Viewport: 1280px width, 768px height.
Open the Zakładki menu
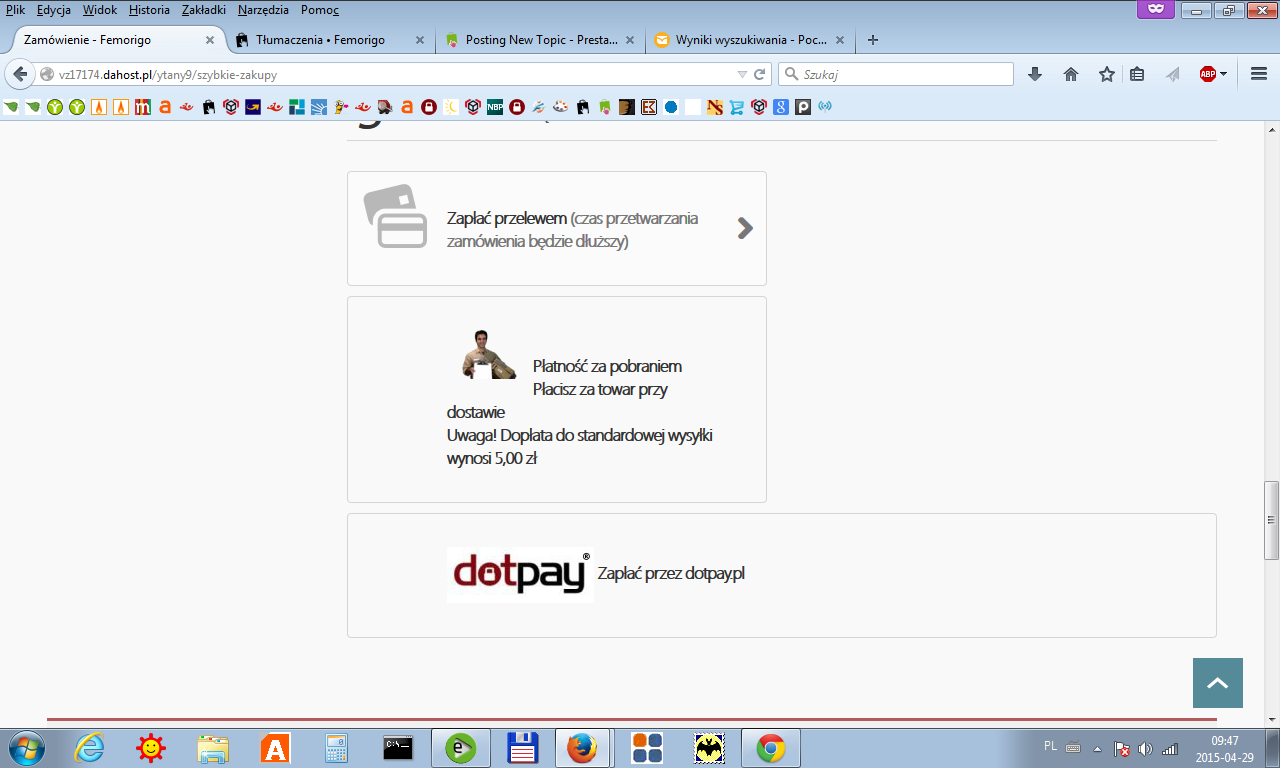pyautogui.click(x=205, y=10)
